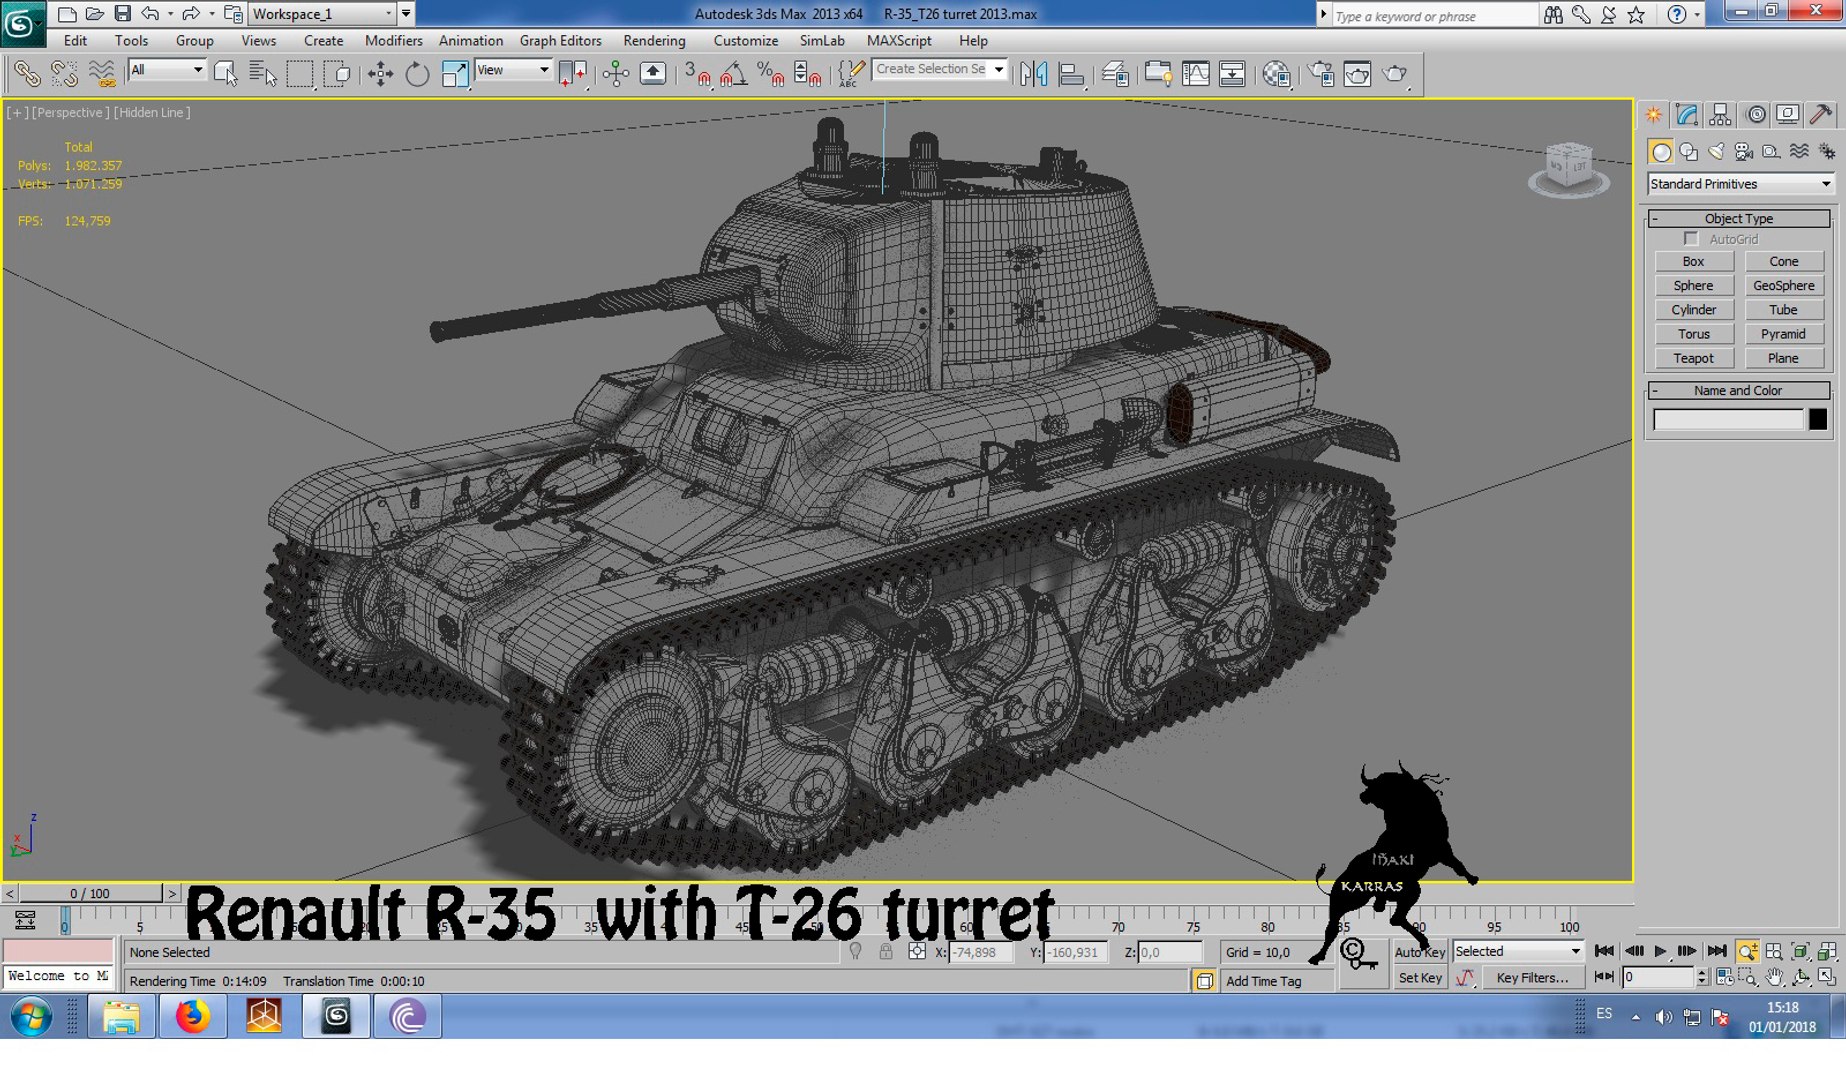This screenshot has height=1080, width=1846.
Task: Enable the AutoGrid checkbox
Action: 1691,239
